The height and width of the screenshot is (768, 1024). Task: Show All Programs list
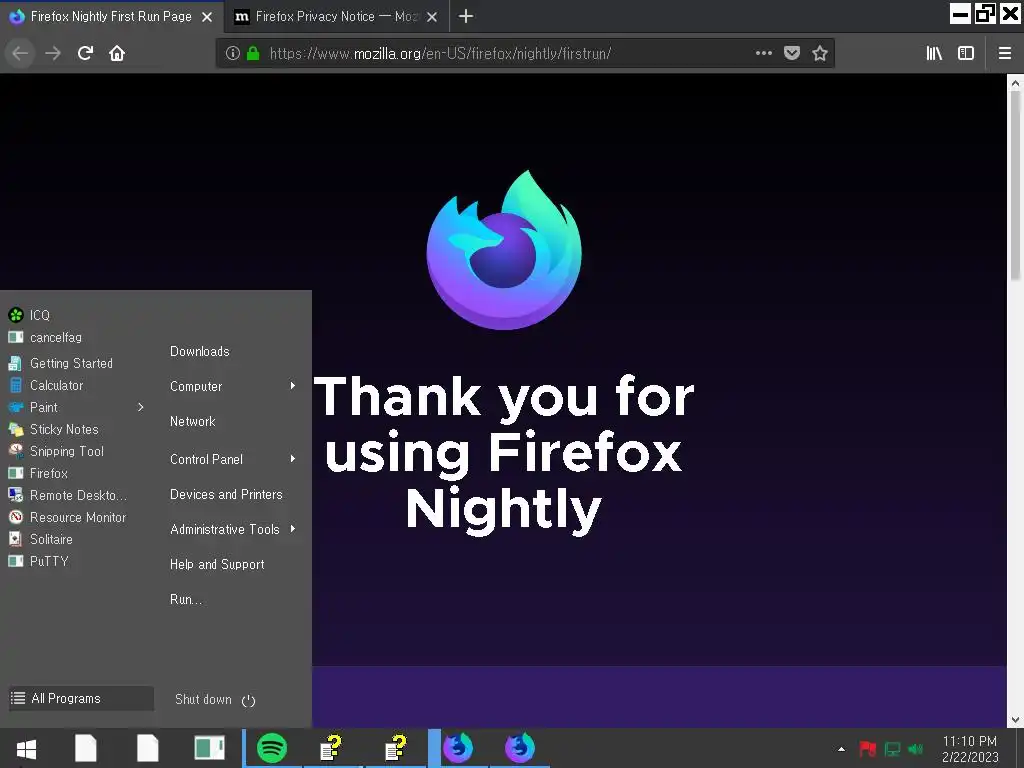coord(81,699)
